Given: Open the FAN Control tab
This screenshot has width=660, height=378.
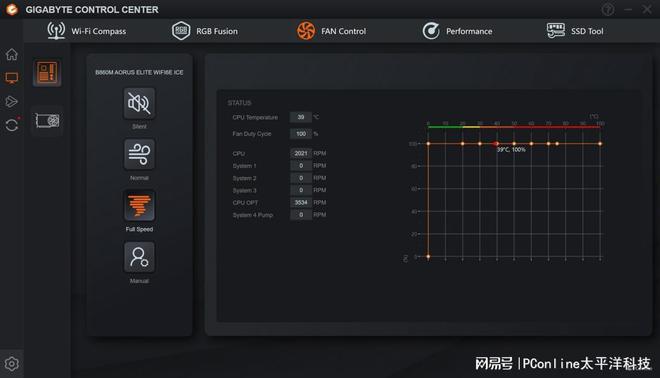Looking at the screenshot, I should [x=331, y=31].
